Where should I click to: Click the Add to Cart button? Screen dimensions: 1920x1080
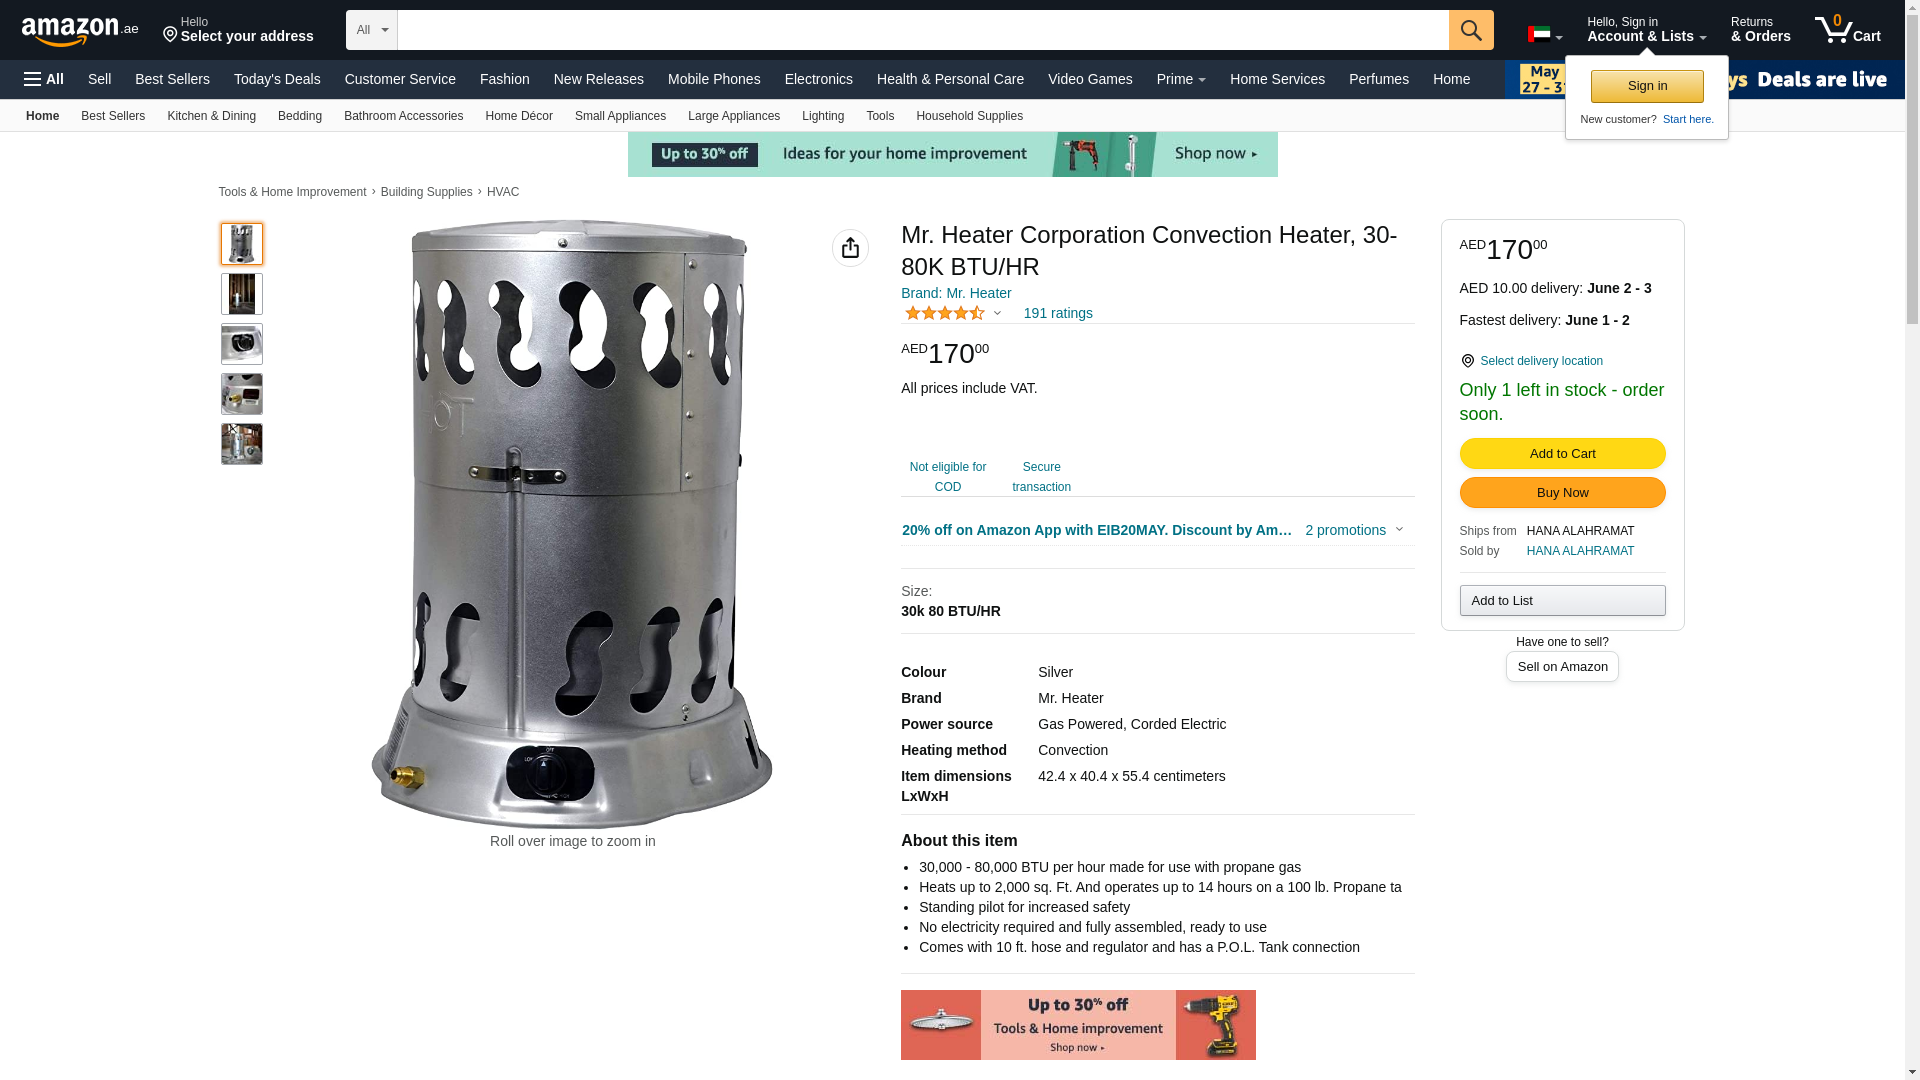(1562, 454)
